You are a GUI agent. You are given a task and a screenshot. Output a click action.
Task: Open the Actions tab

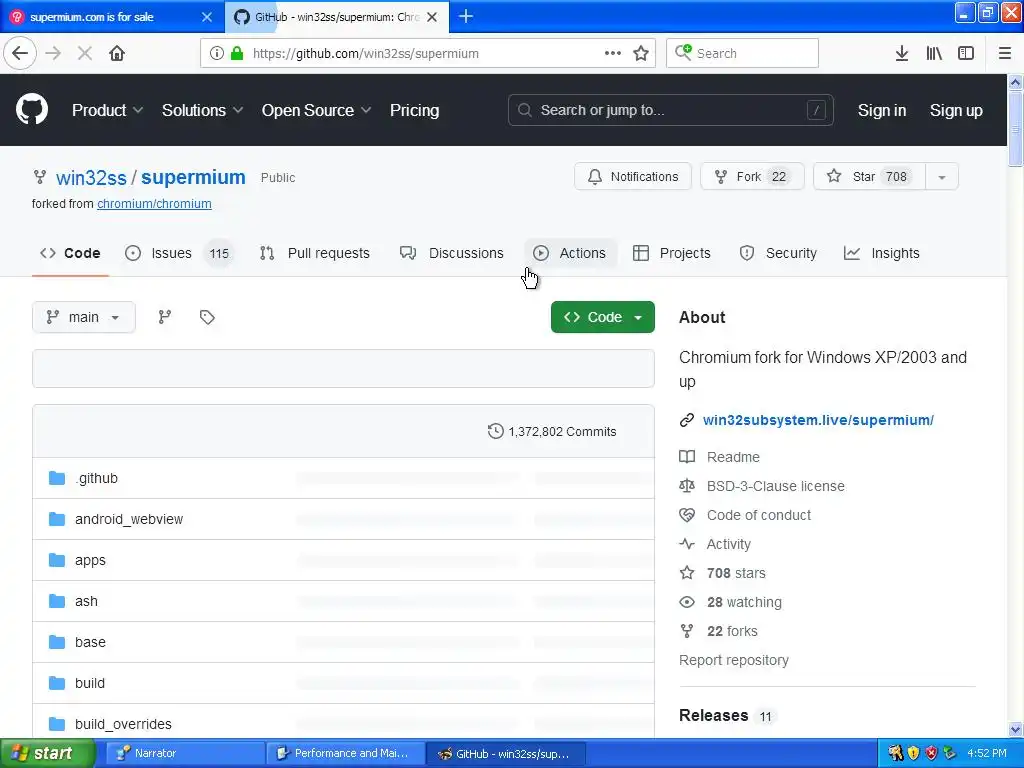[x=570, y=253]
